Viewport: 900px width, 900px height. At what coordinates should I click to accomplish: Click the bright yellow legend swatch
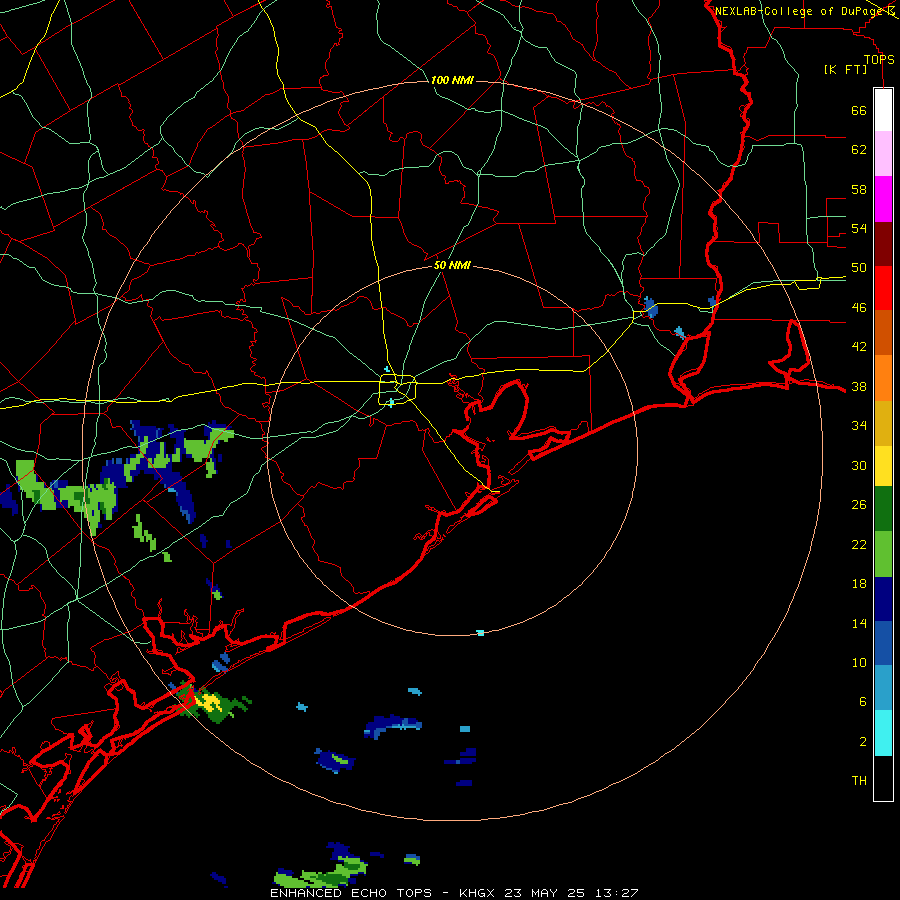click(883, 466)
